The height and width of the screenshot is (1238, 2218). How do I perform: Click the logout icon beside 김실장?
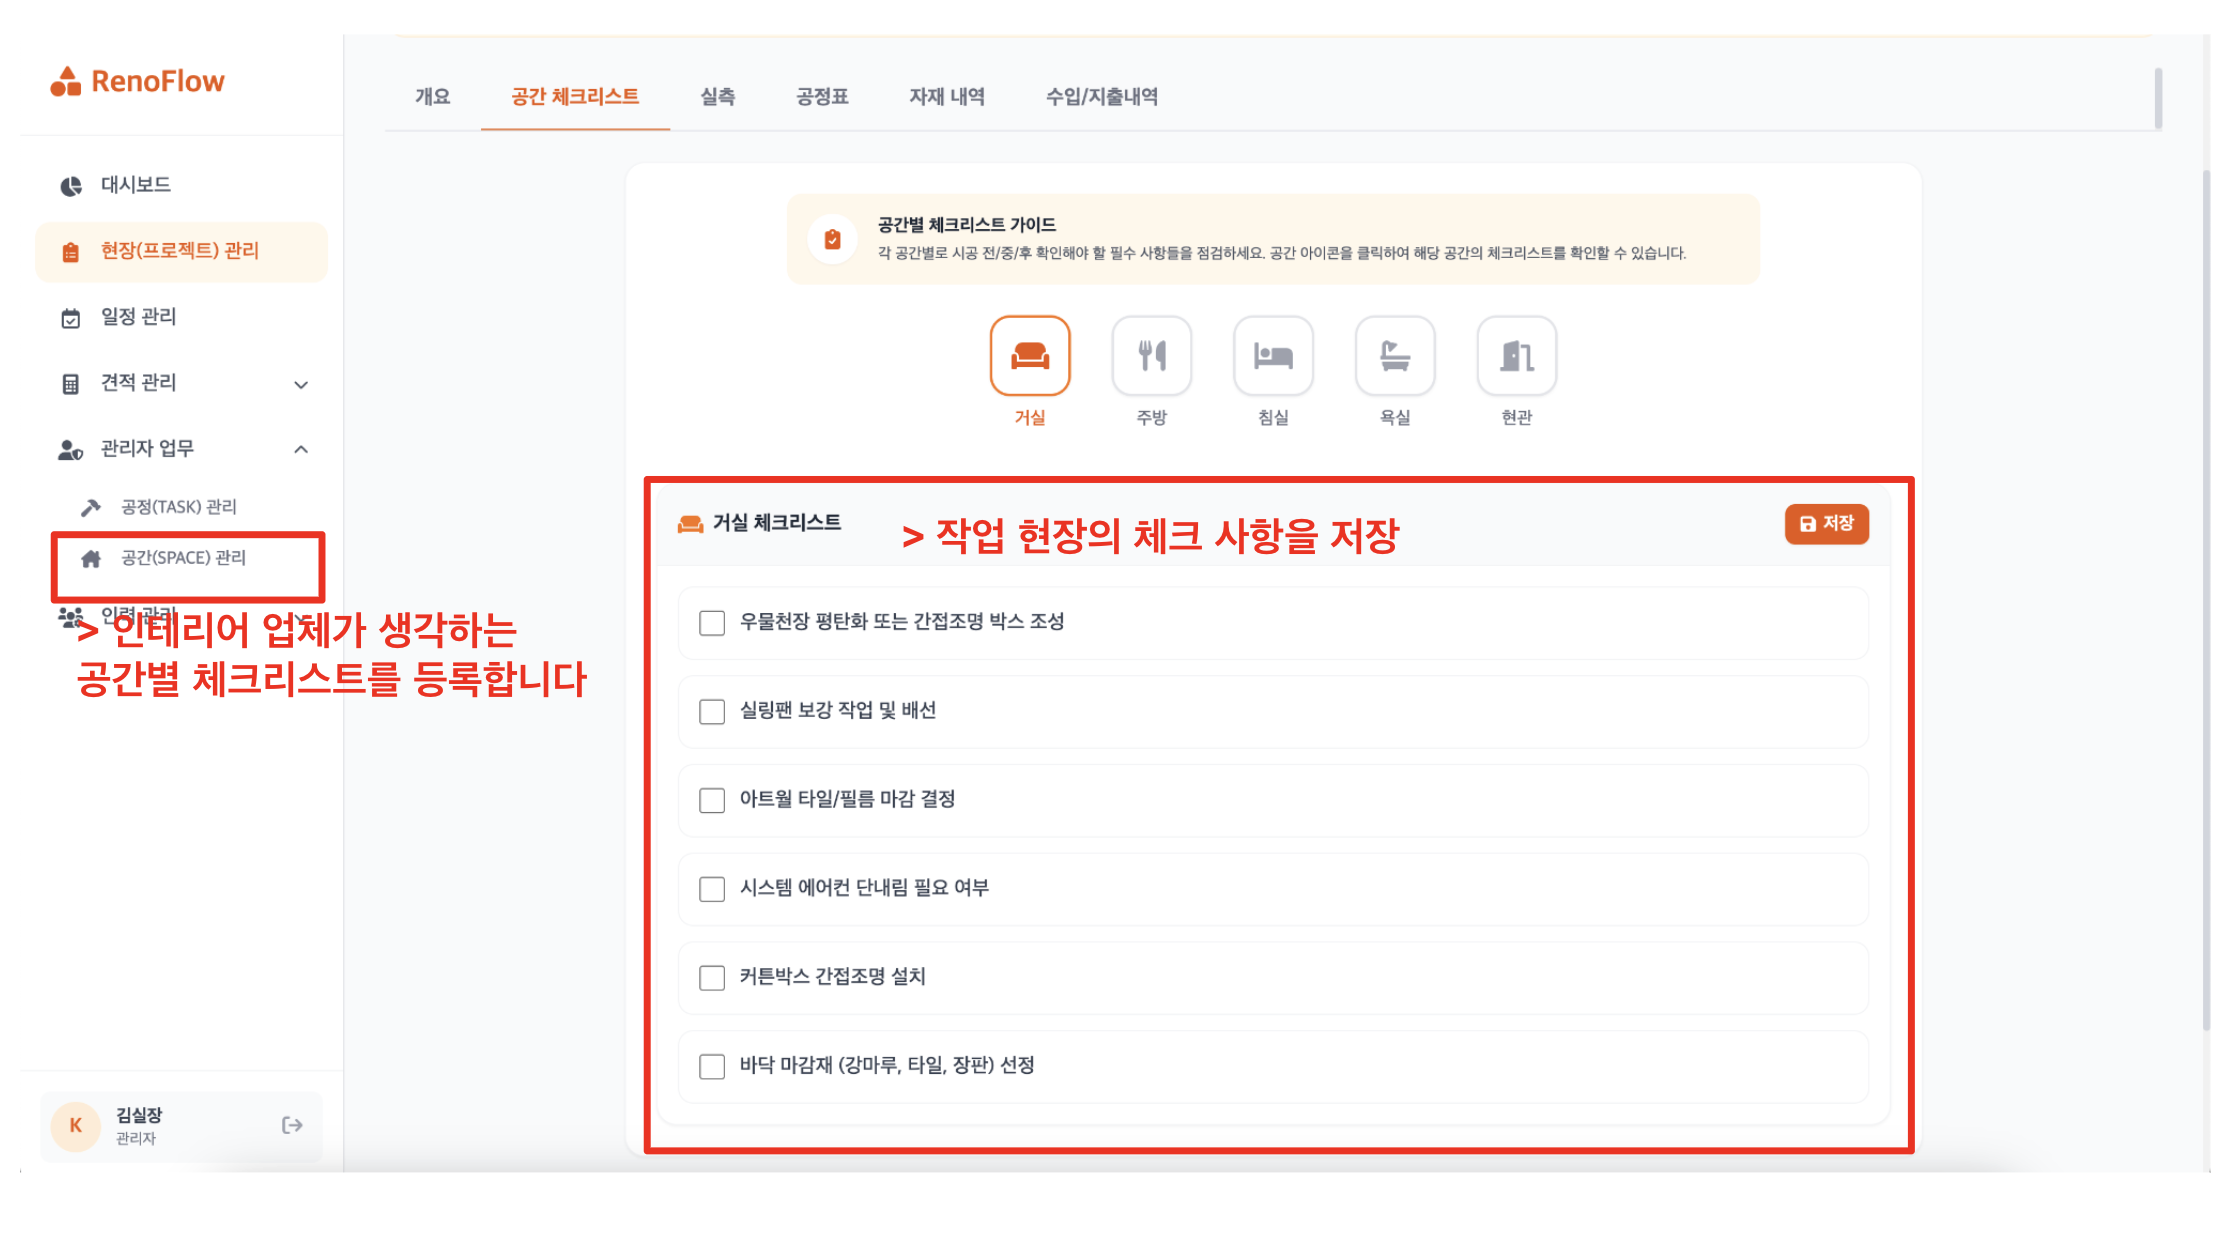[x=292, y=1126]
